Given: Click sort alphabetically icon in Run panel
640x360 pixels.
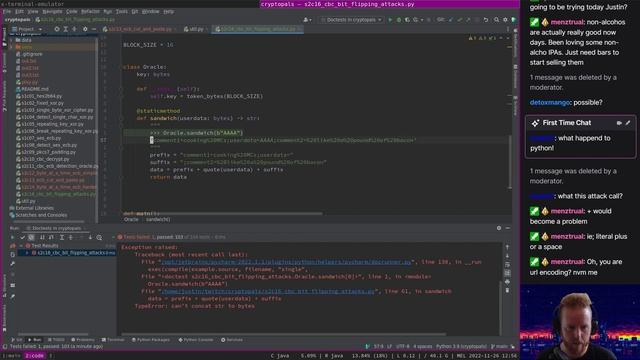Looking at the screenshot, I should click(42, 237).
